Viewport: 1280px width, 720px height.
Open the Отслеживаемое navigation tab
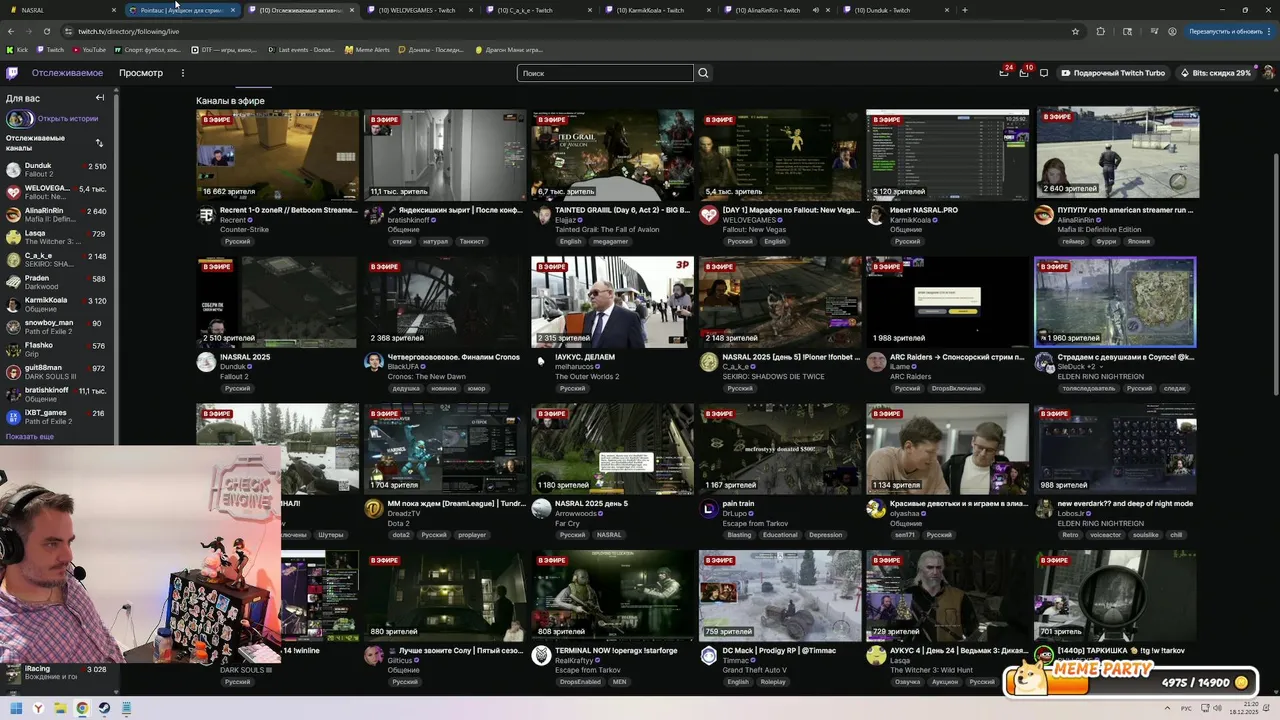tap(67, 73)
